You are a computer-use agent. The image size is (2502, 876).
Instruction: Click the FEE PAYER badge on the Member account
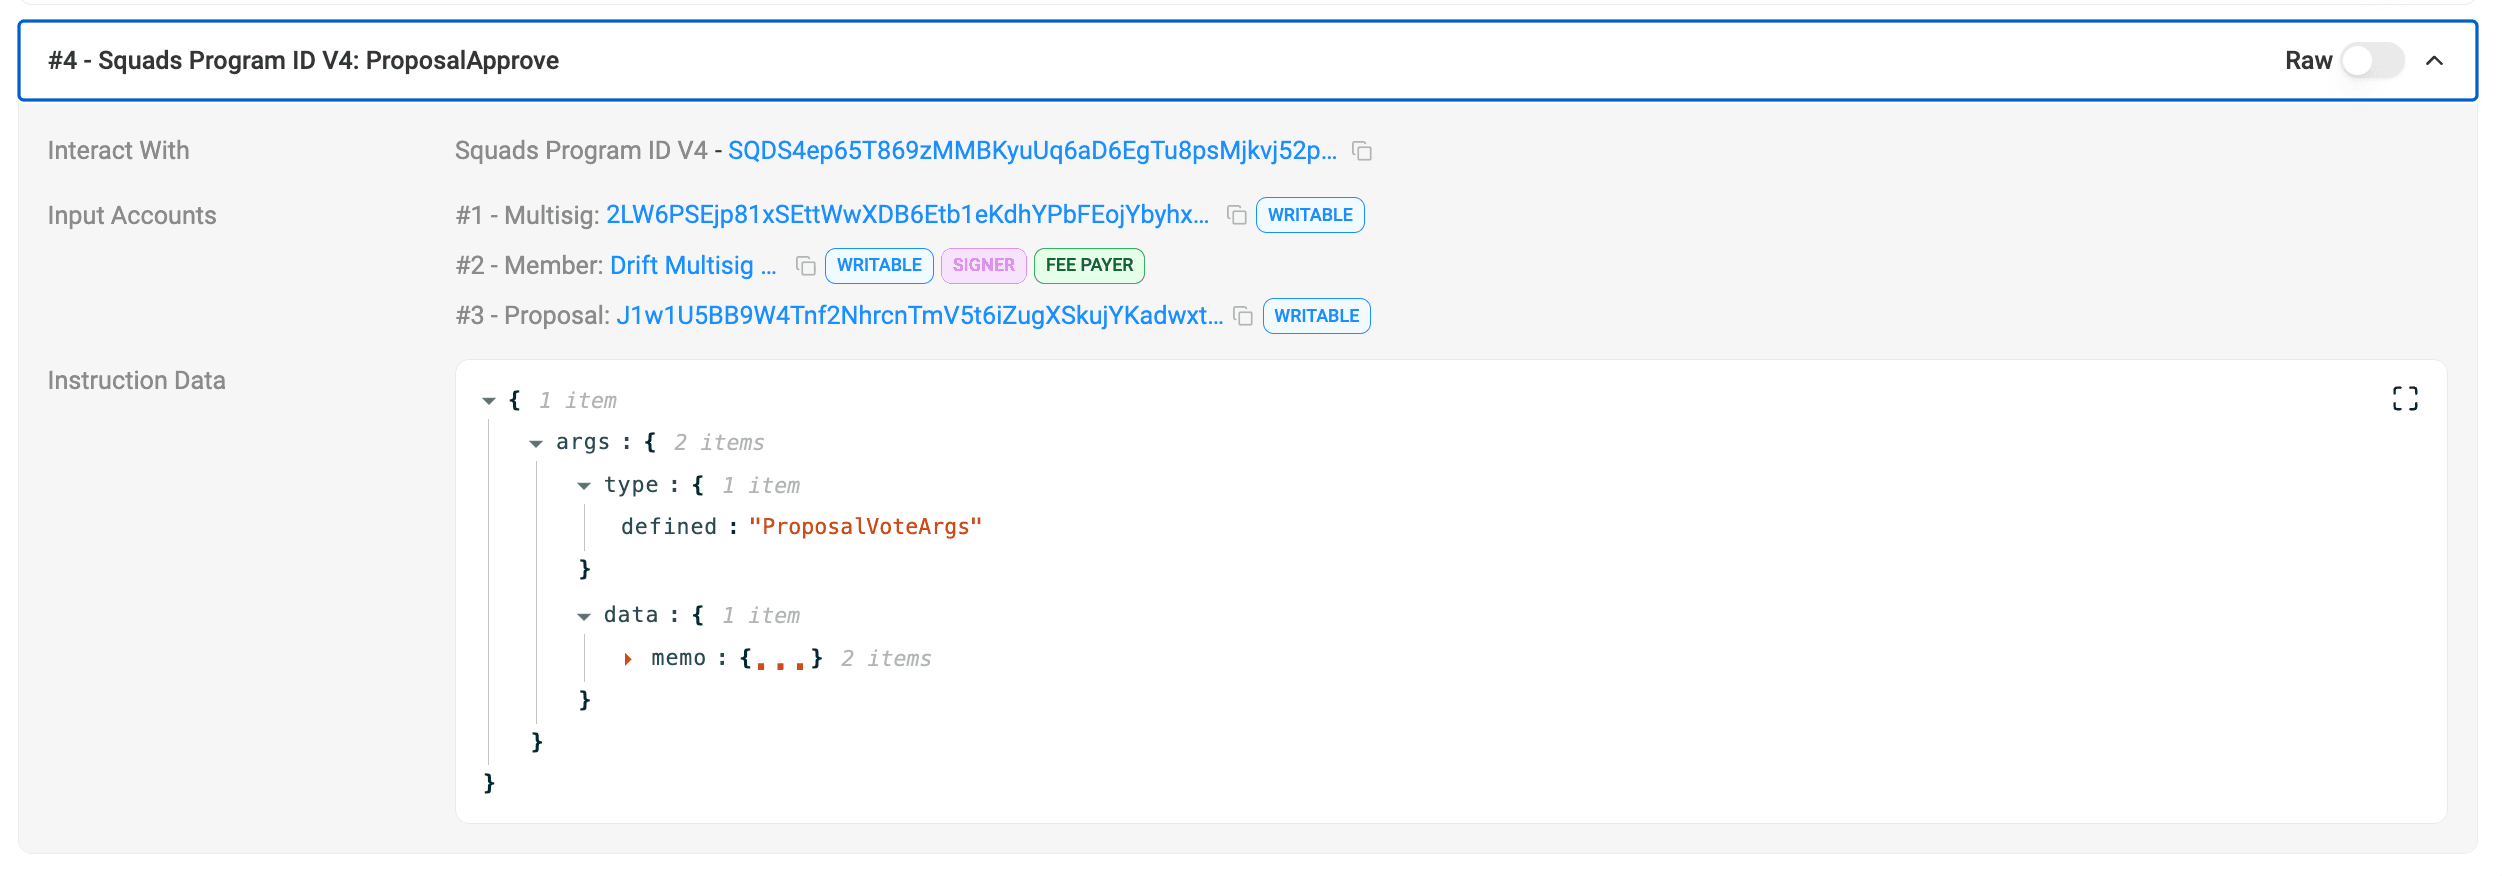tap(1089, 265)
